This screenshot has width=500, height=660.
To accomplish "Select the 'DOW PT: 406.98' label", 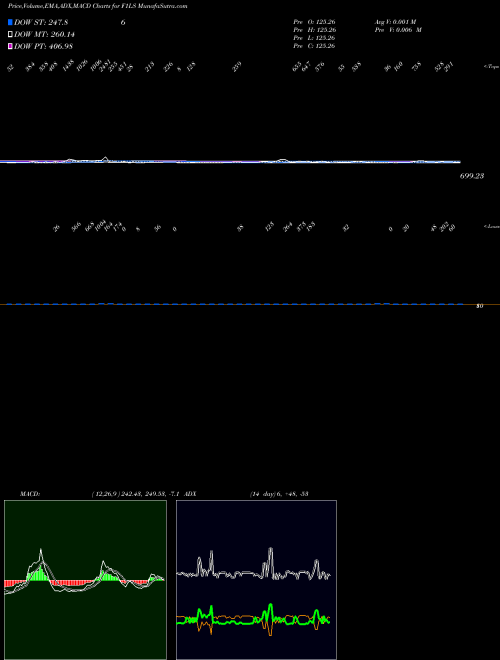I will tap(45, 46).
